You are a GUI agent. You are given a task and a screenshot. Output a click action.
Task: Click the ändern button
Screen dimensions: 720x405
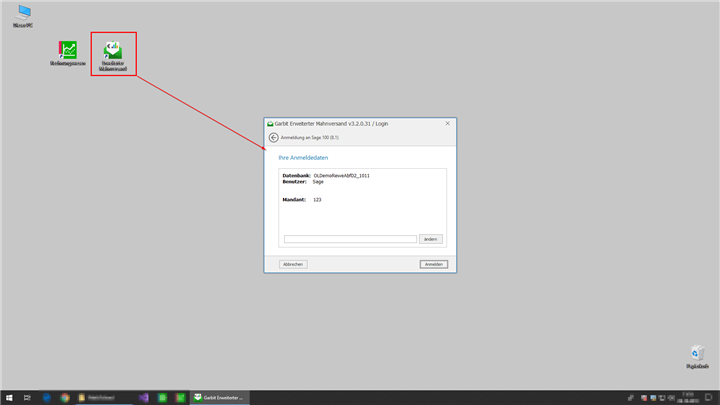(x=430, y=239)
